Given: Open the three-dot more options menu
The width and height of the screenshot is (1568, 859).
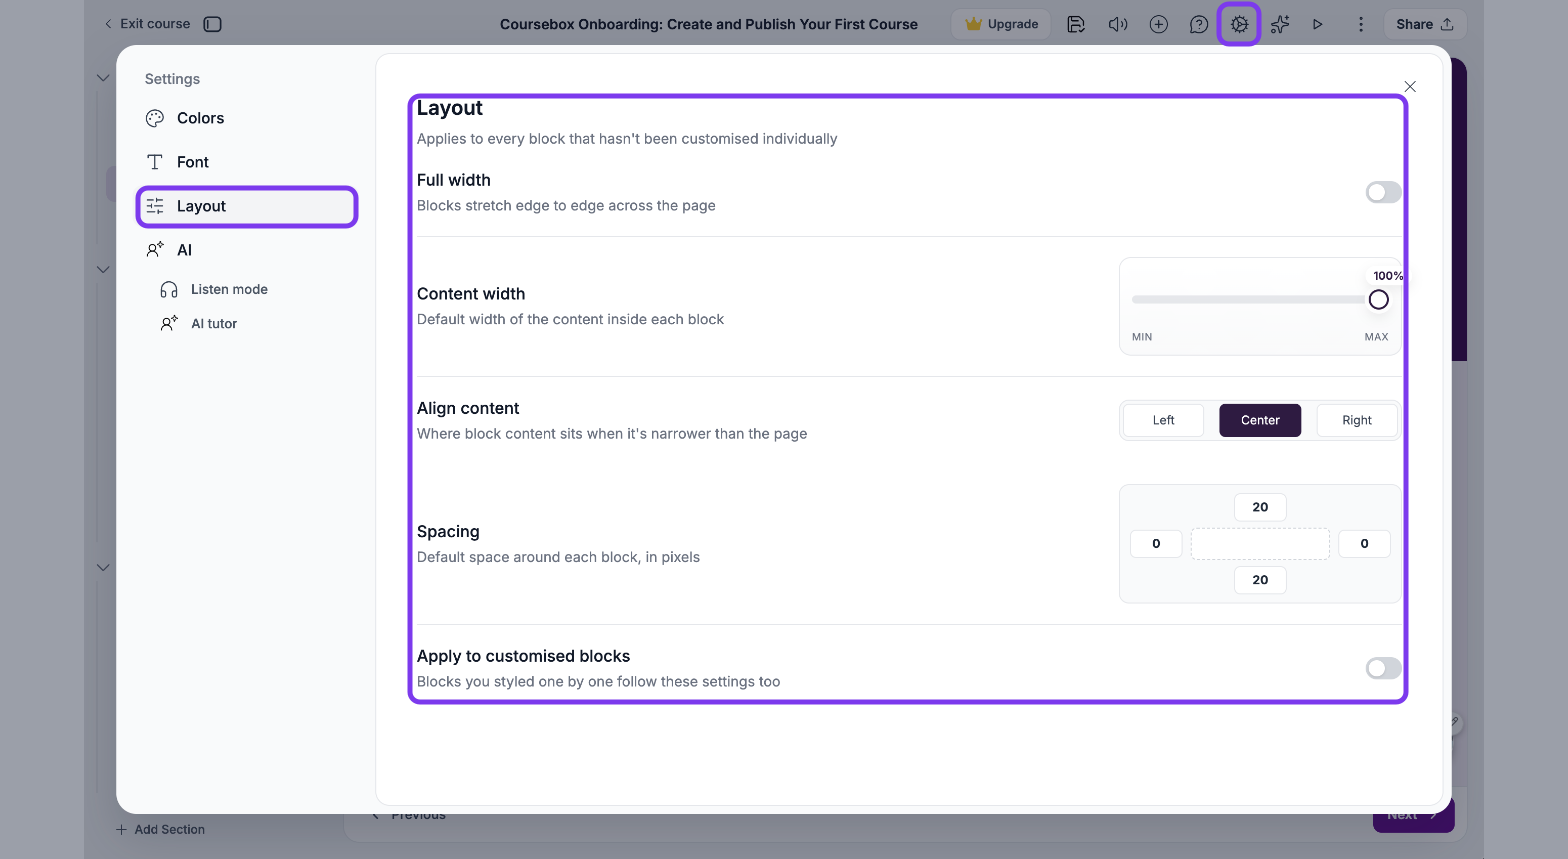Looking at the screenshot, I should pyautogui.click(x=1360, y=24).
